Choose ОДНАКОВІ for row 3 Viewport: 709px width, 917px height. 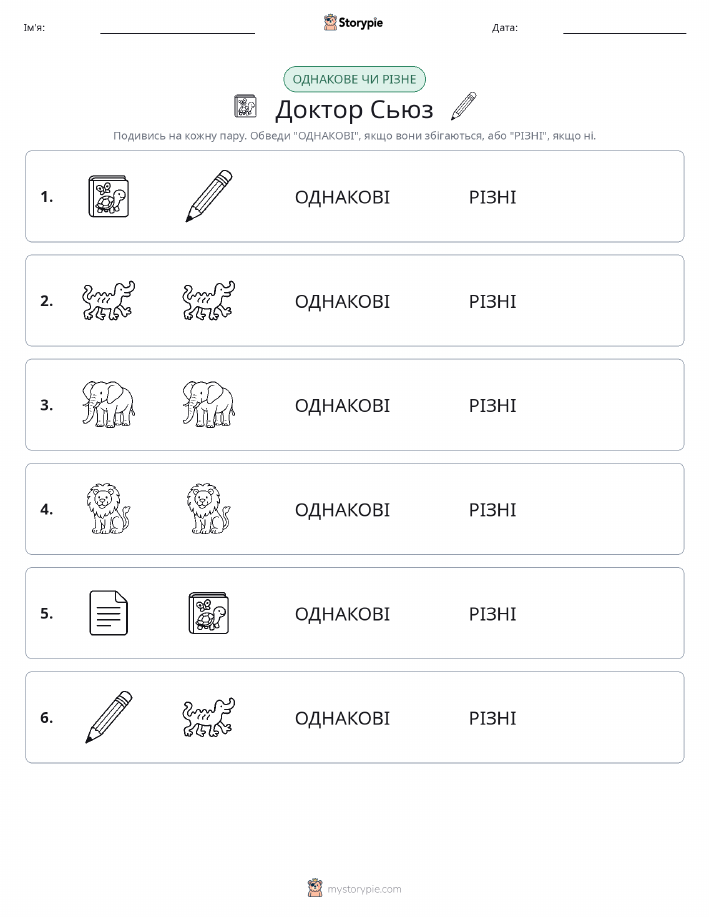pyautogui.click(x=342, y=406)
